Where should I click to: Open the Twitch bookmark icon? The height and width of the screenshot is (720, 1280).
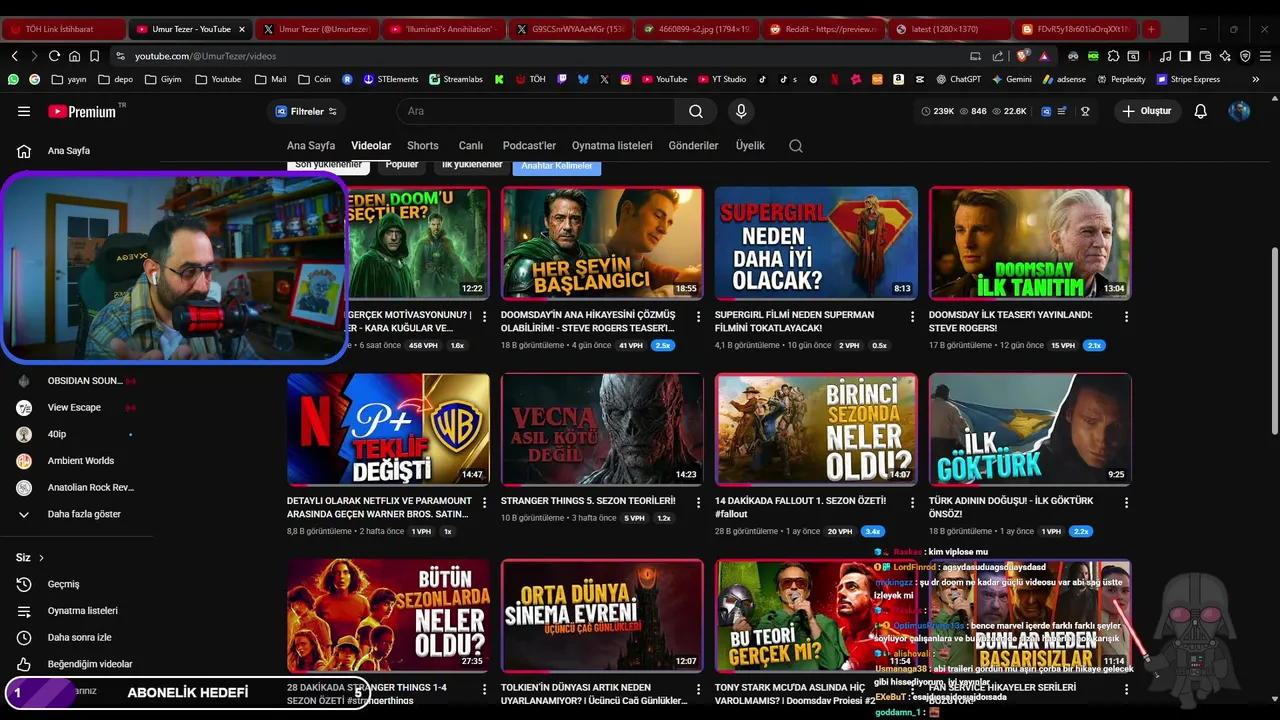pyautogui.click(x=562, y=79)
